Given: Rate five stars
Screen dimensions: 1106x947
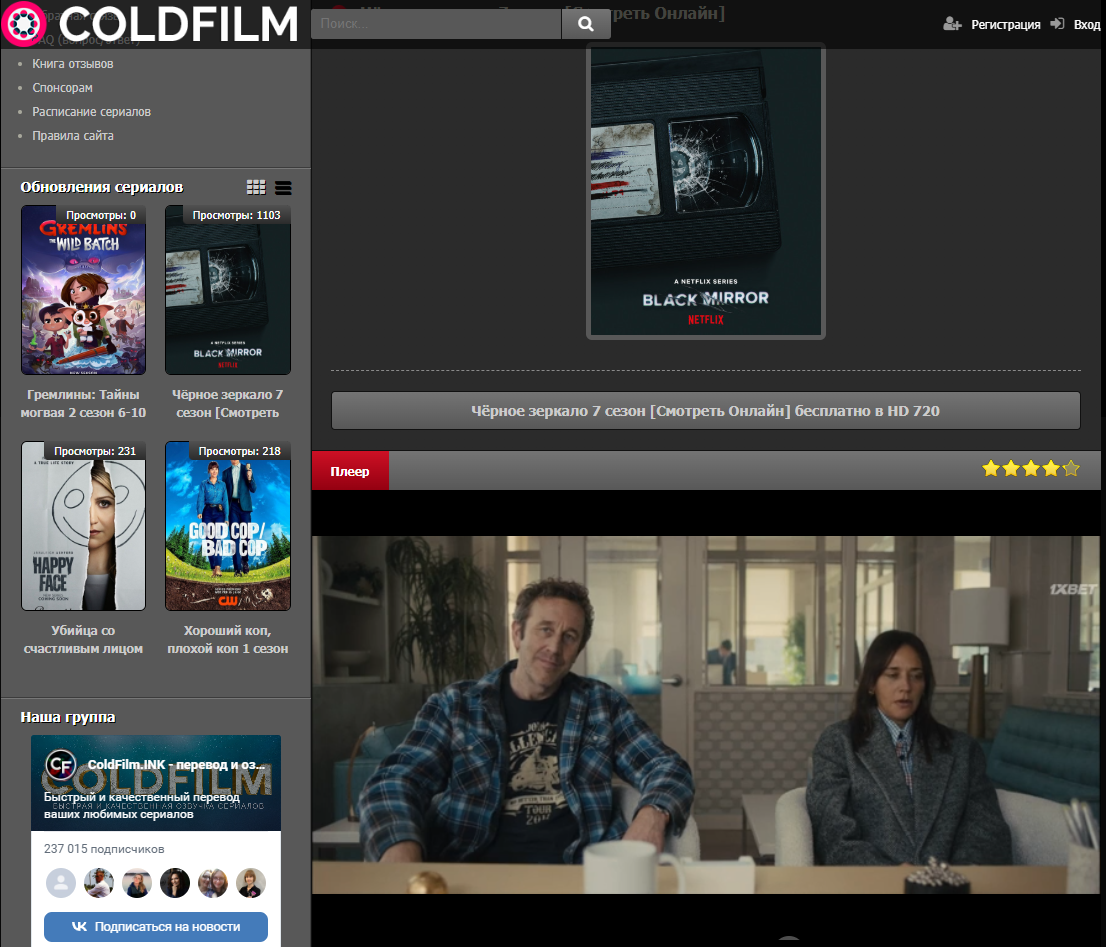Looking at the screenshot, I should (1071, 468).
